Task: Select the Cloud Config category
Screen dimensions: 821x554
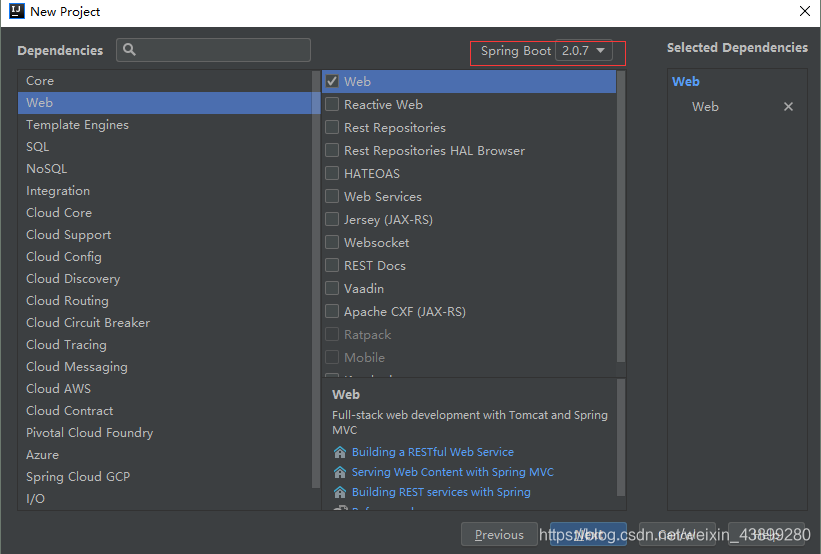Action: pyautogui.click(x=165, y=257)
